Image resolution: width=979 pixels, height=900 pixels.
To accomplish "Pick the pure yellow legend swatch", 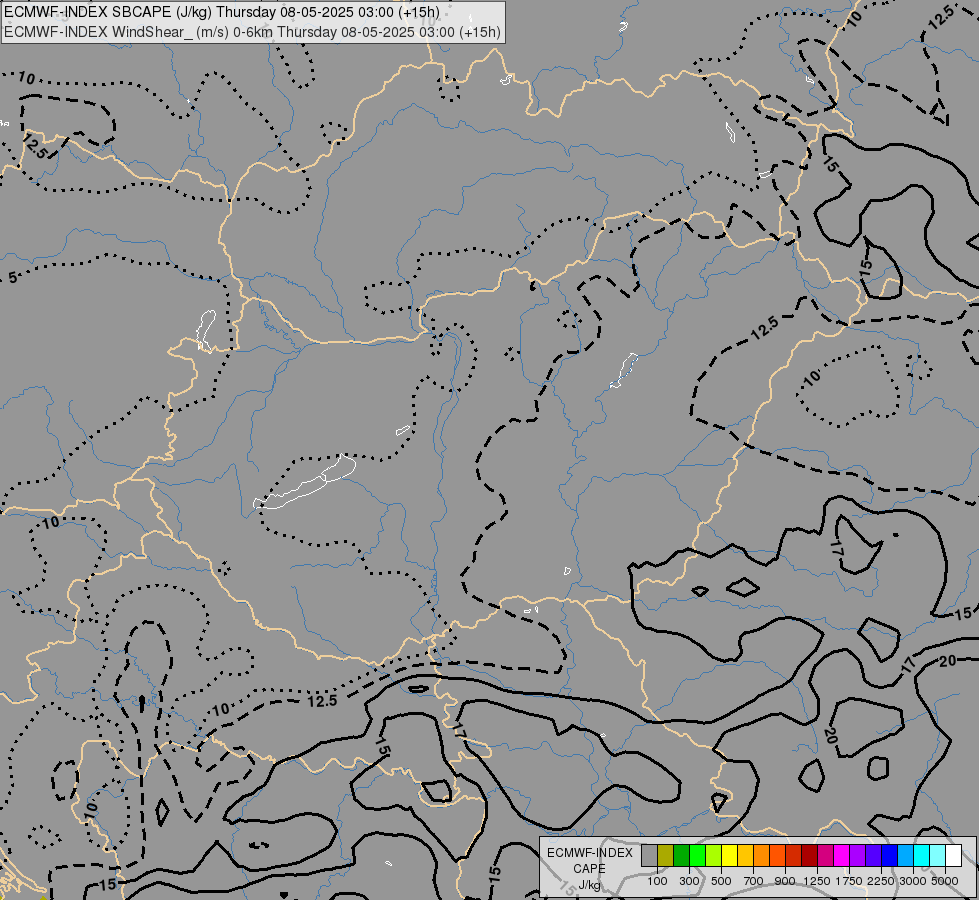I will point(730,856).
